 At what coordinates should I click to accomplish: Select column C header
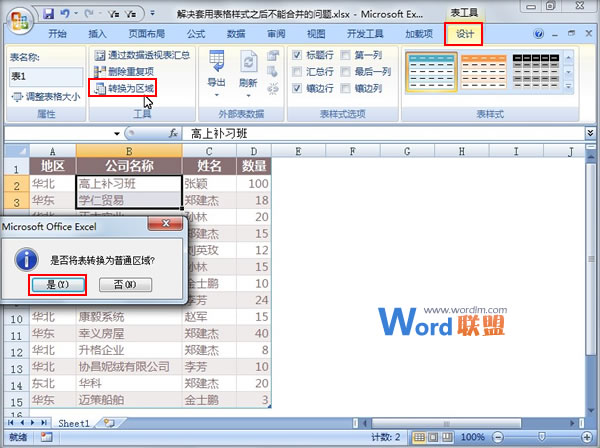209,151
